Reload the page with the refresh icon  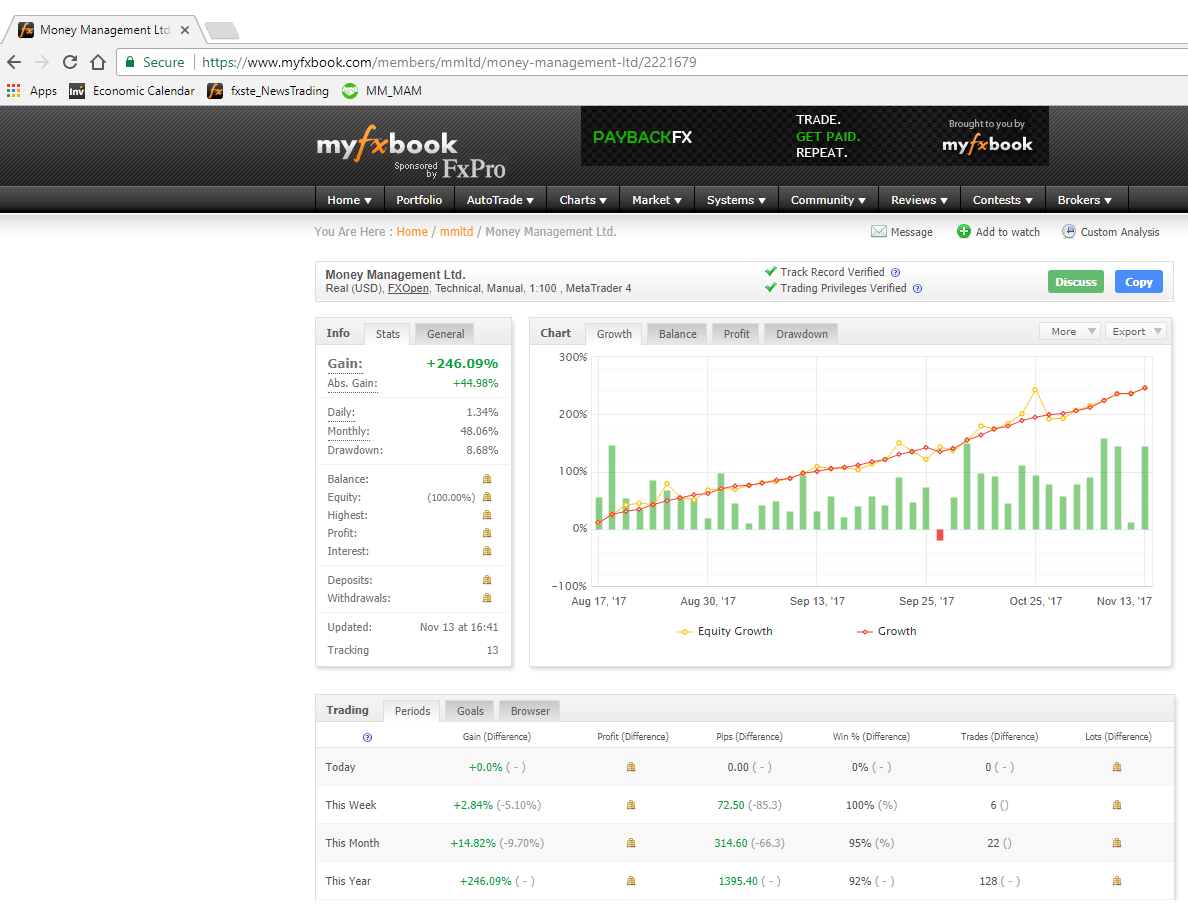click(70, 62)
